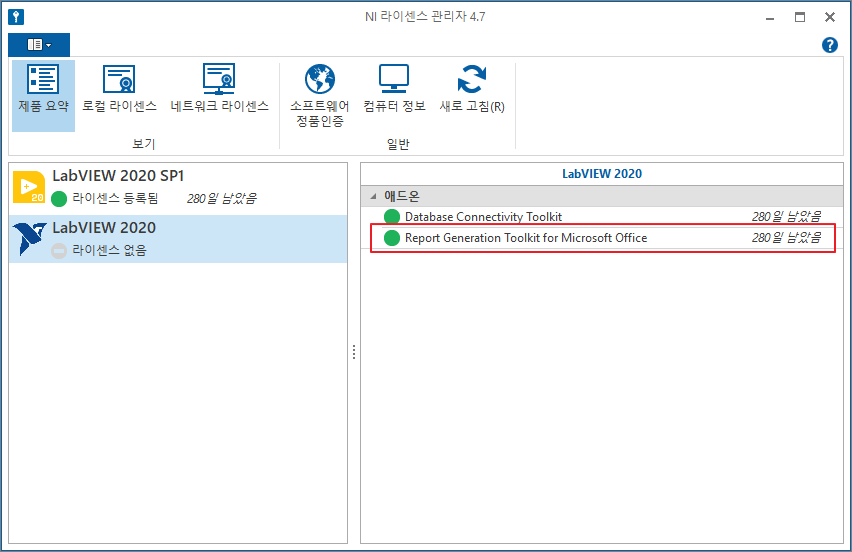Viewport: 852px width, 552px height.
Task: Click the key app icon in title bar
Action: pos(16,17)
